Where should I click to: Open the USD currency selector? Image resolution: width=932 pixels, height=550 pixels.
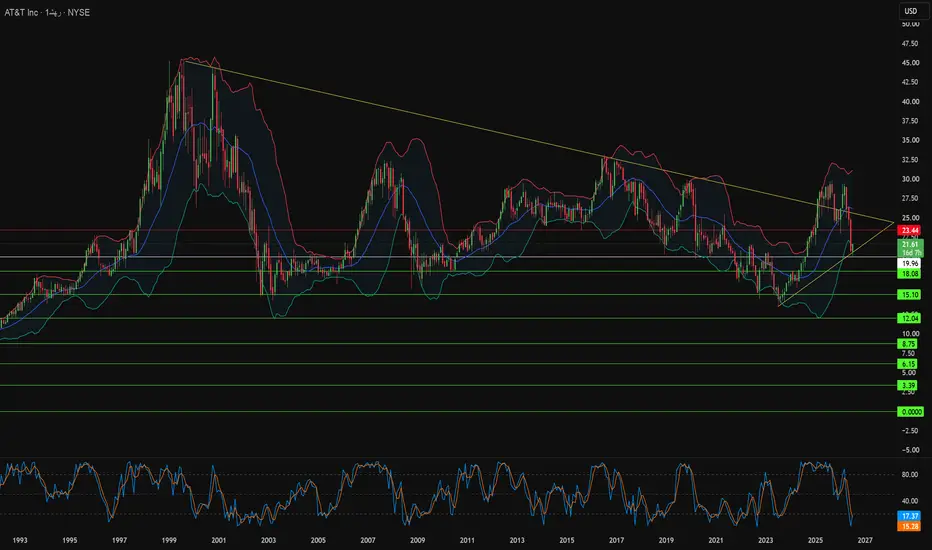pyautogui.click(x=911, y=11)
